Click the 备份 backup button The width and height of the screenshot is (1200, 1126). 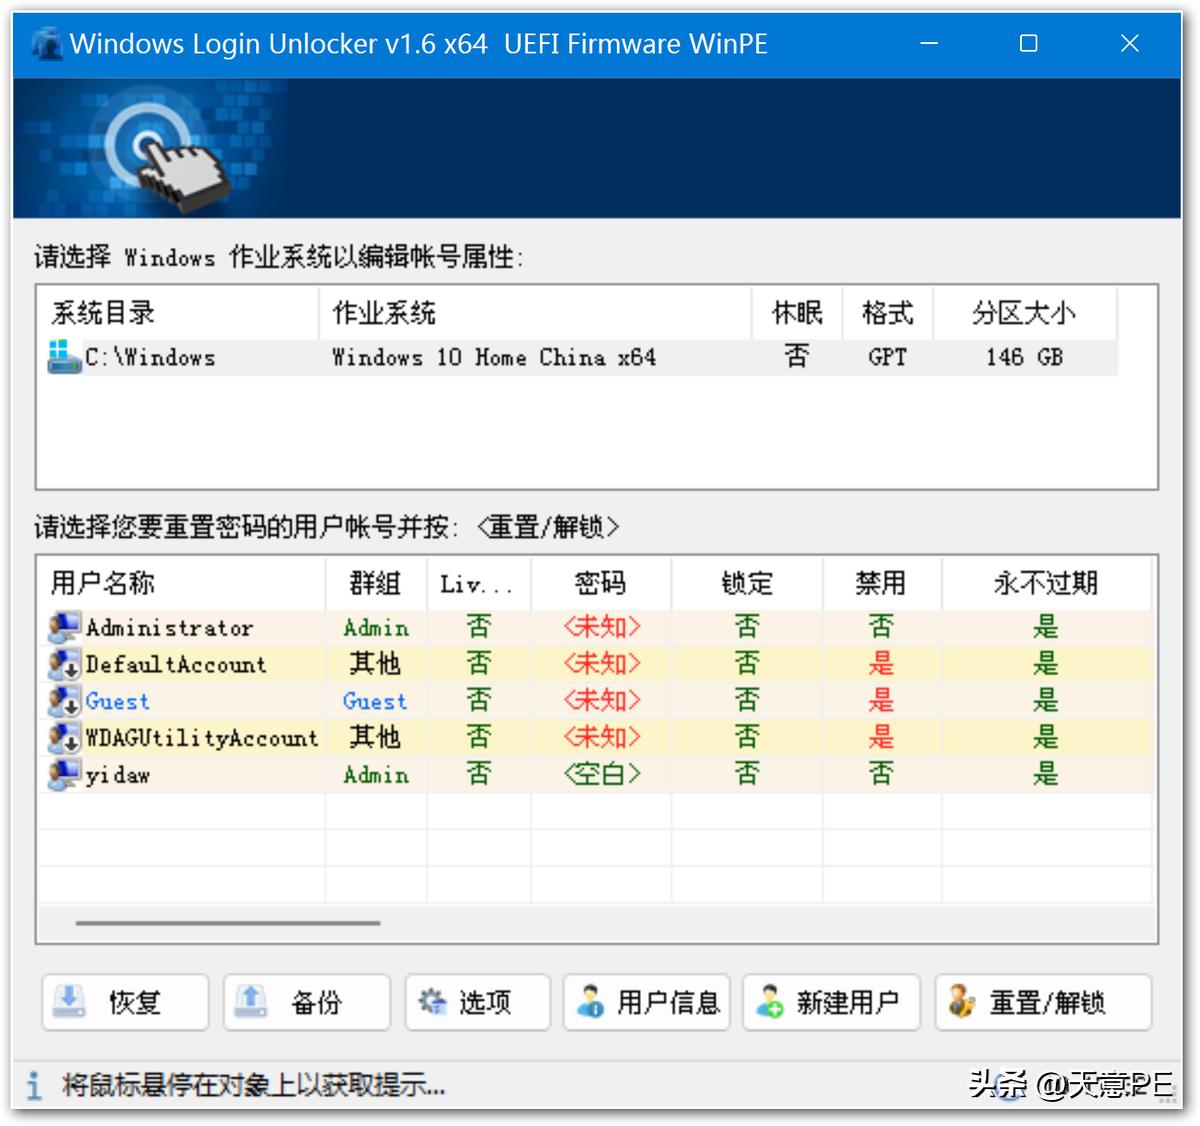tap(307, 1002)
